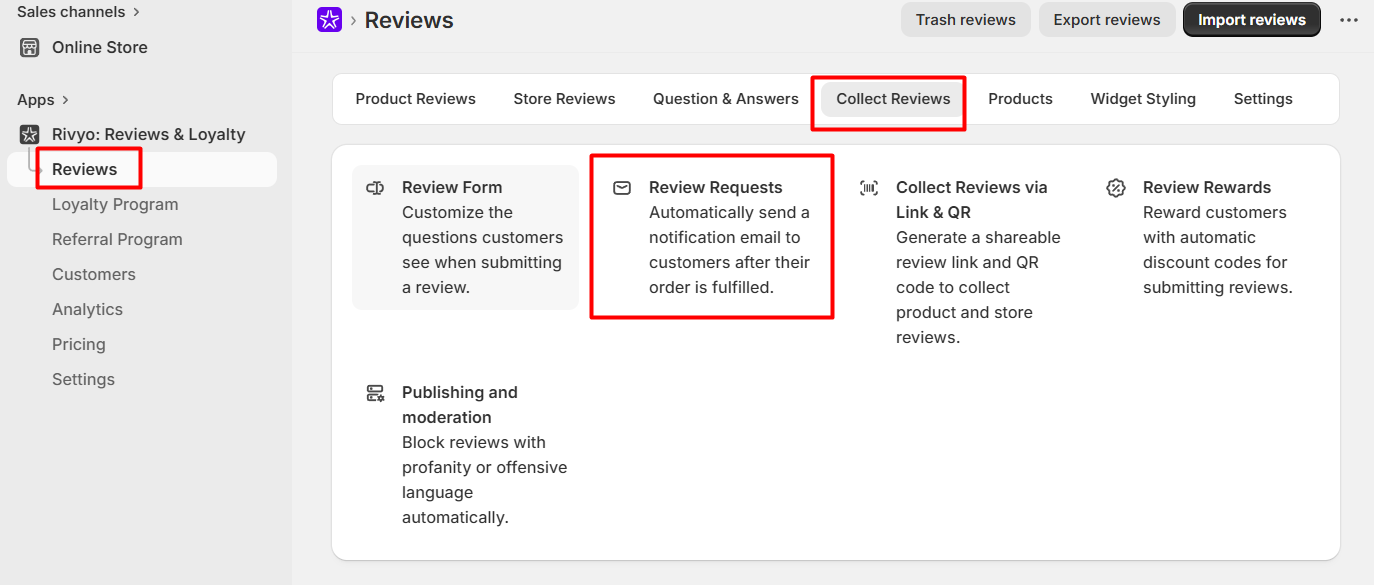Click the Trash reviews button
Image resolution: width=1374 pixels, height=585 pixels.
(x=966, y=20)
